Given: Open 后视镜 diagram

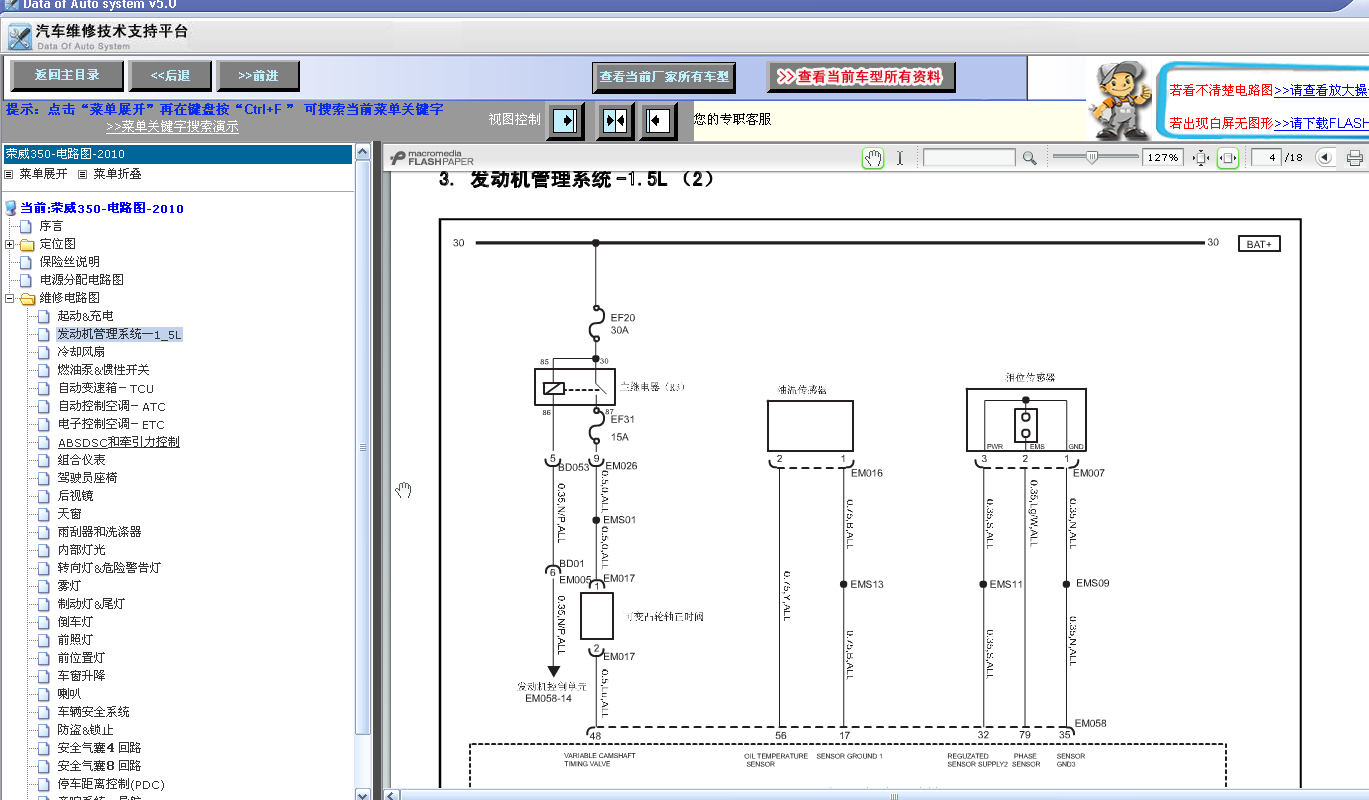Looking at the screenshot, I should point(75,496).
